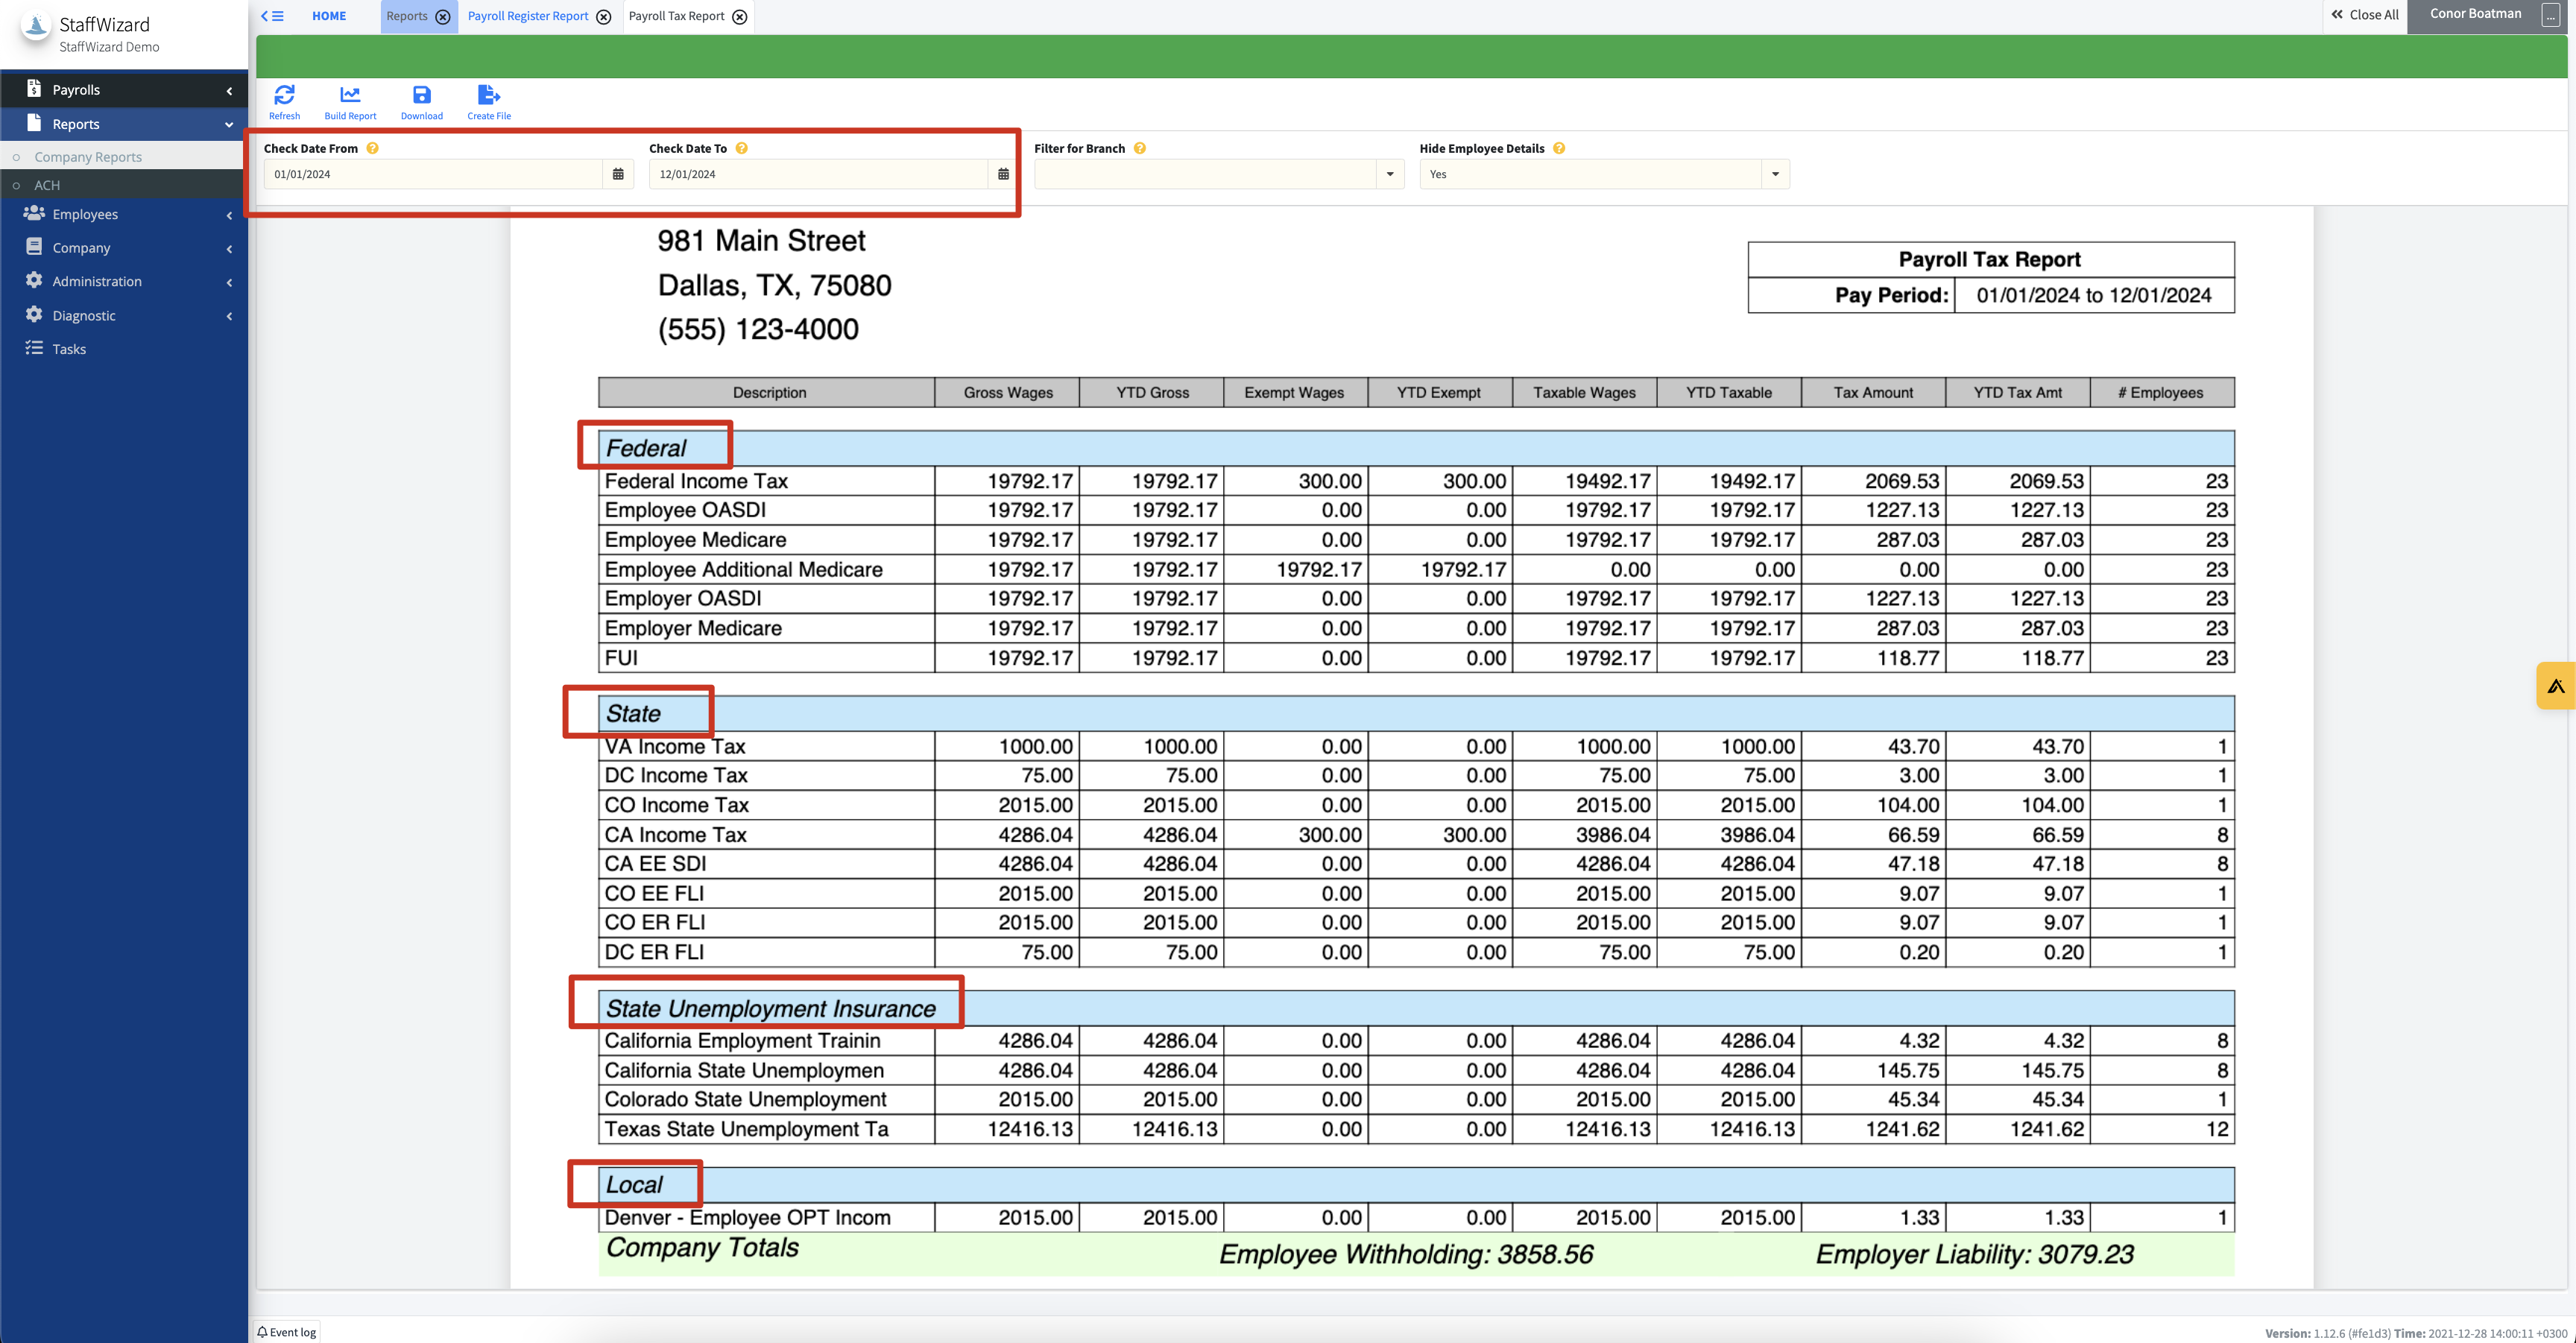Image resolution: width=2576 pixels, height=1343 pixels.
Task: Switch to the Reports tab
Action: tap(407, 16)
